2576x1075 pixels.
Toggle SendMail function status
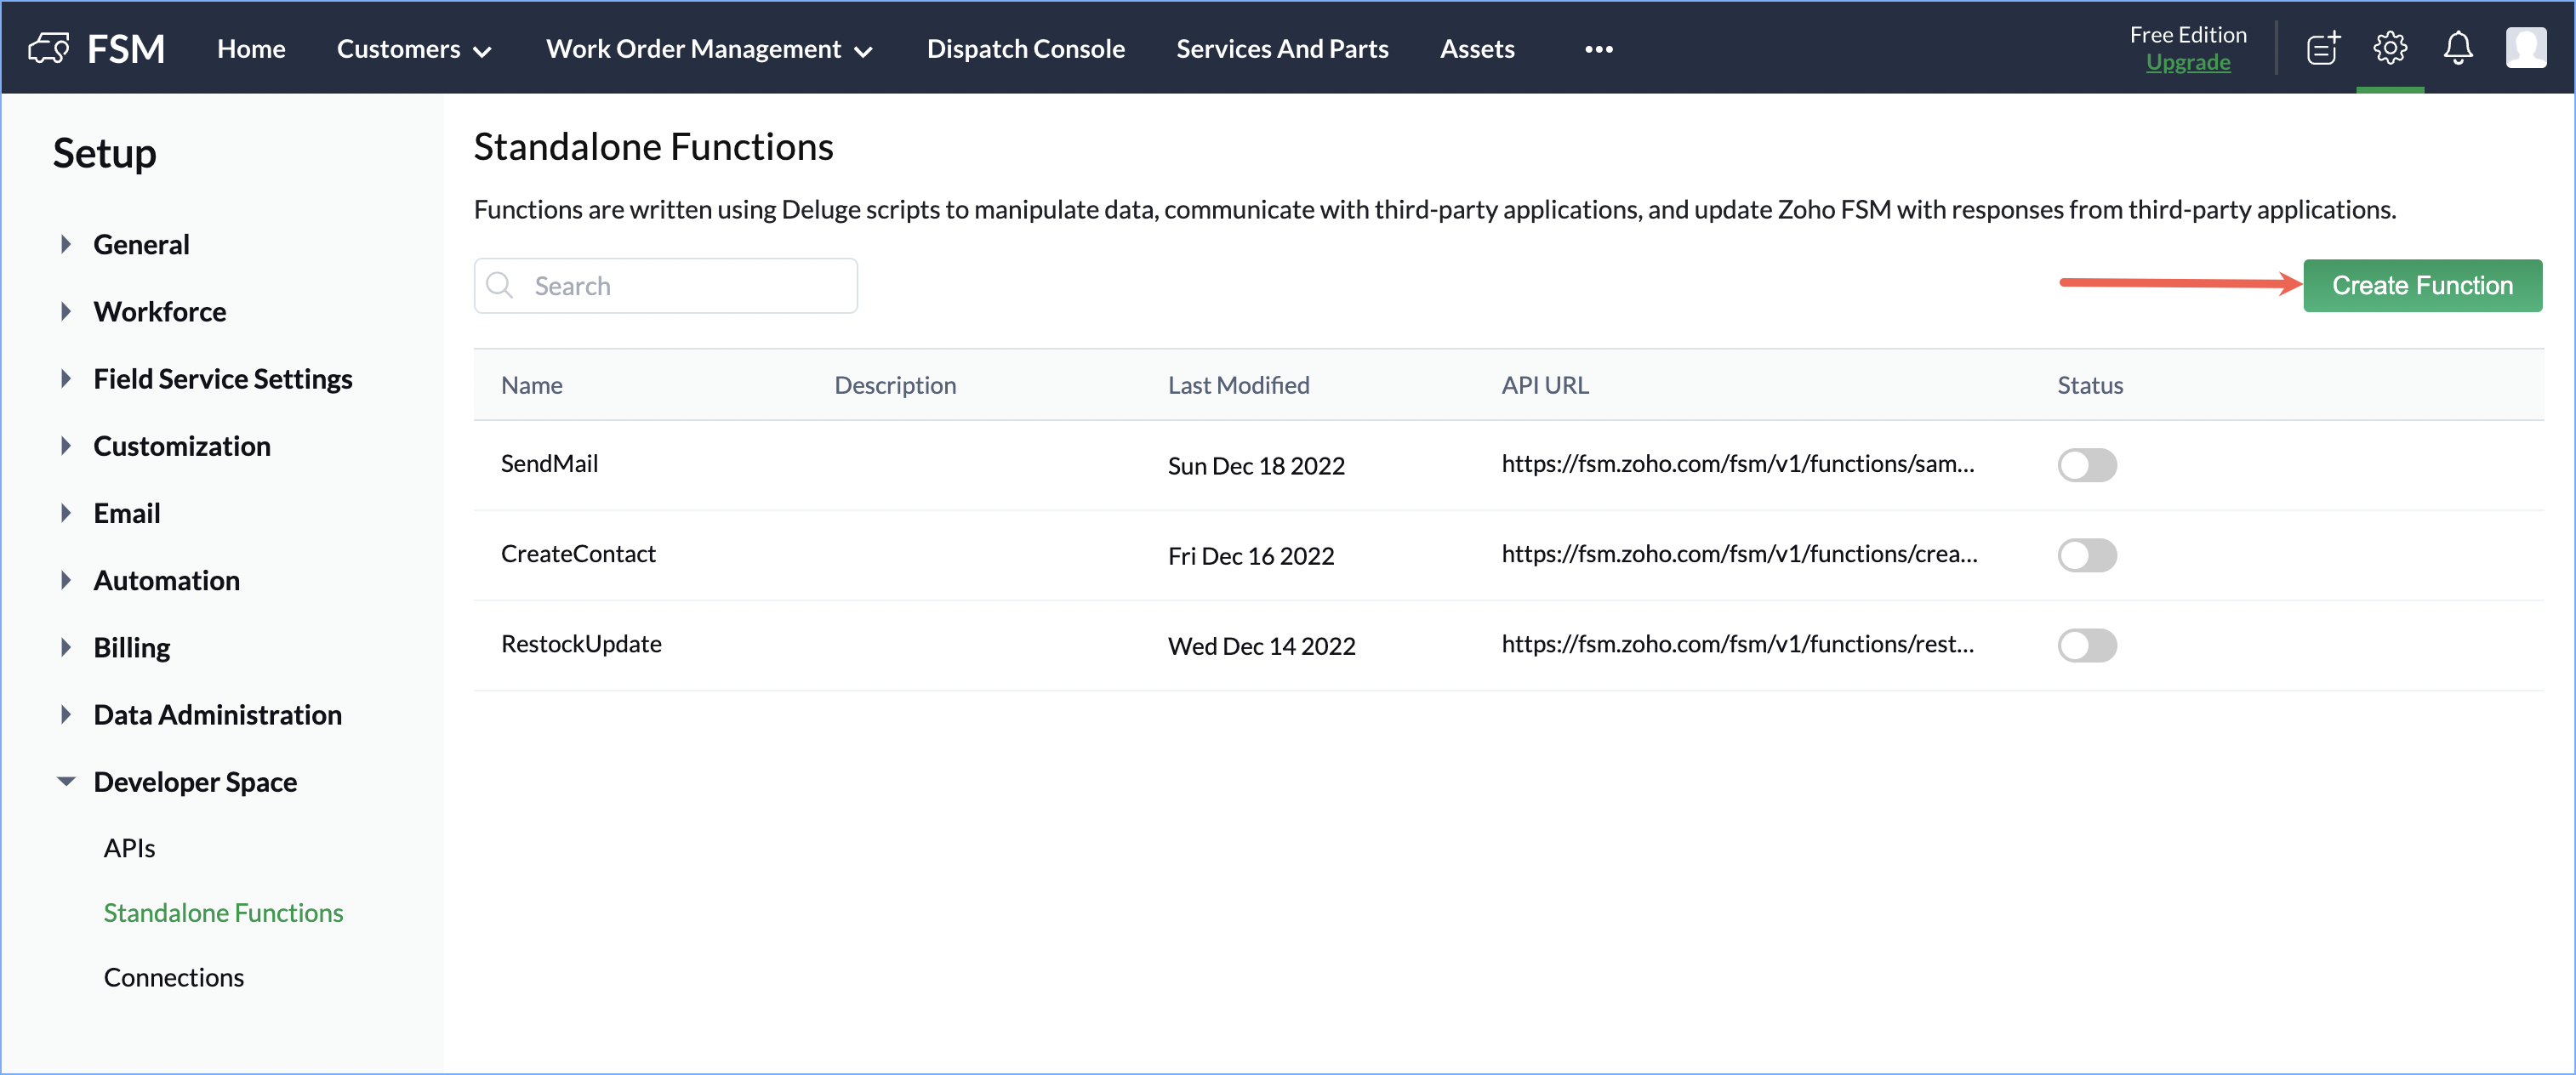pos(2087,465)
